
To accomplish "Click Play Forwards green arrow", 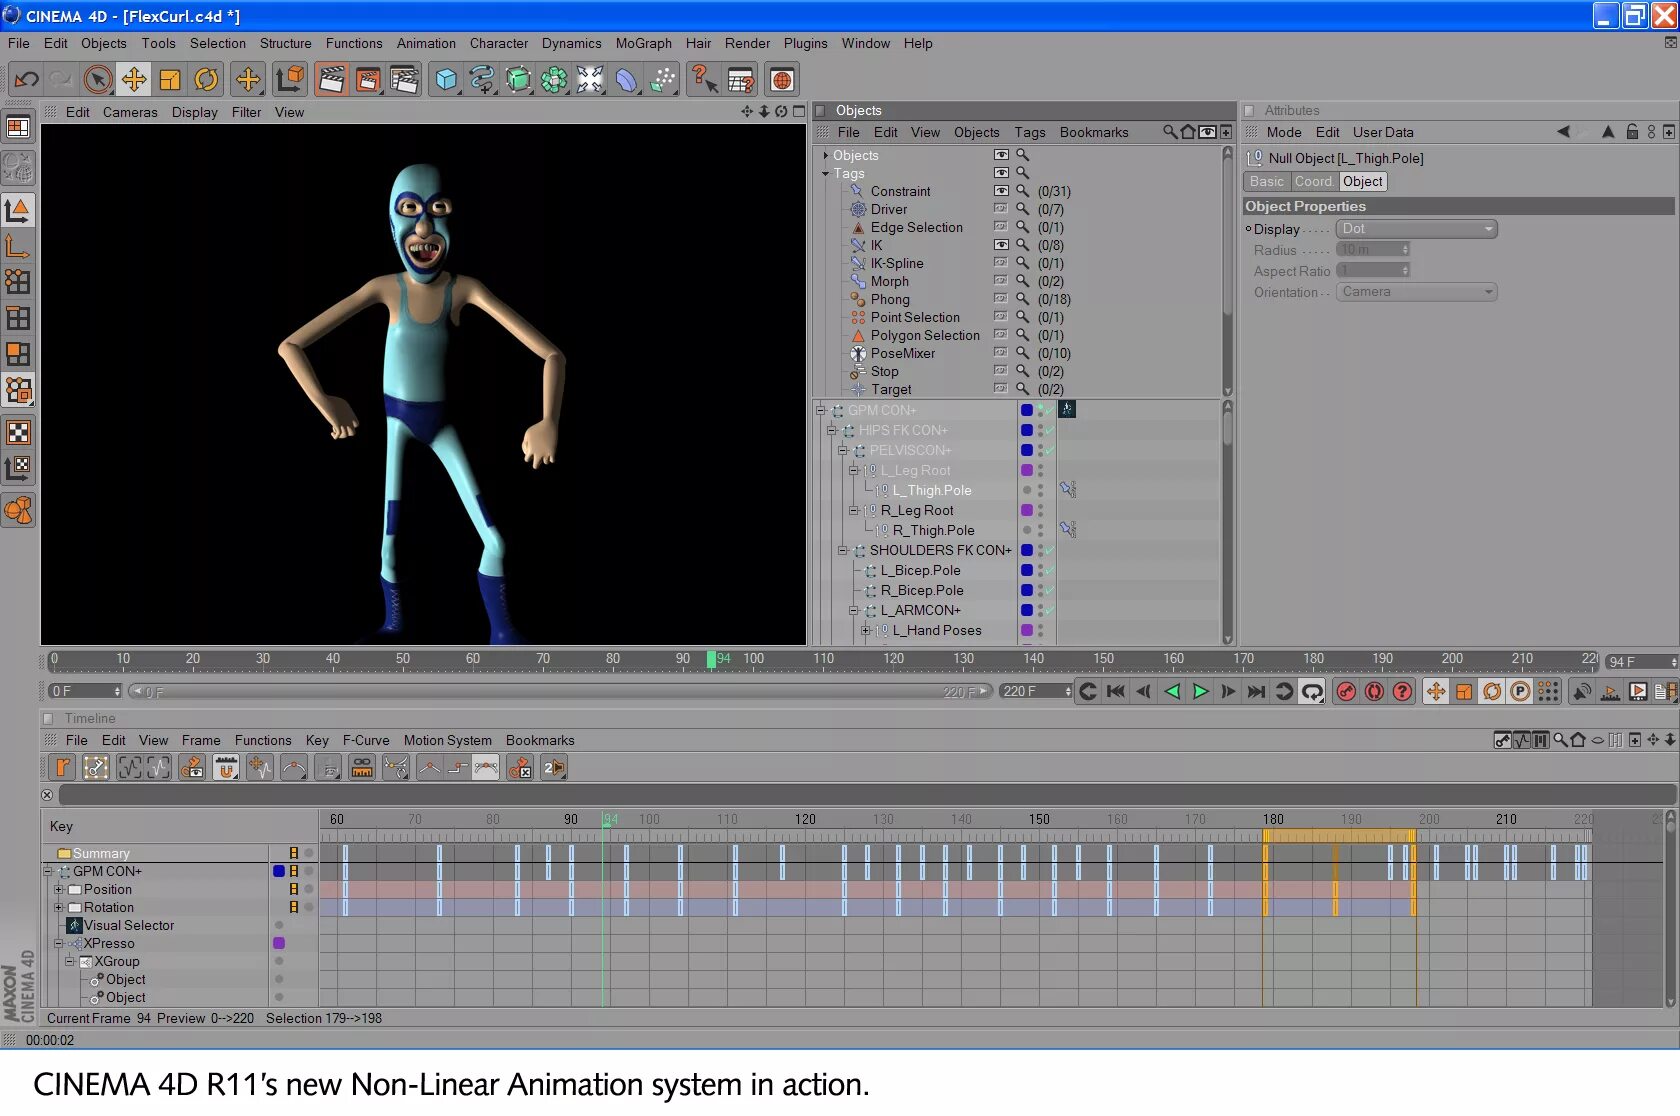I will (x=1200, y=691).
